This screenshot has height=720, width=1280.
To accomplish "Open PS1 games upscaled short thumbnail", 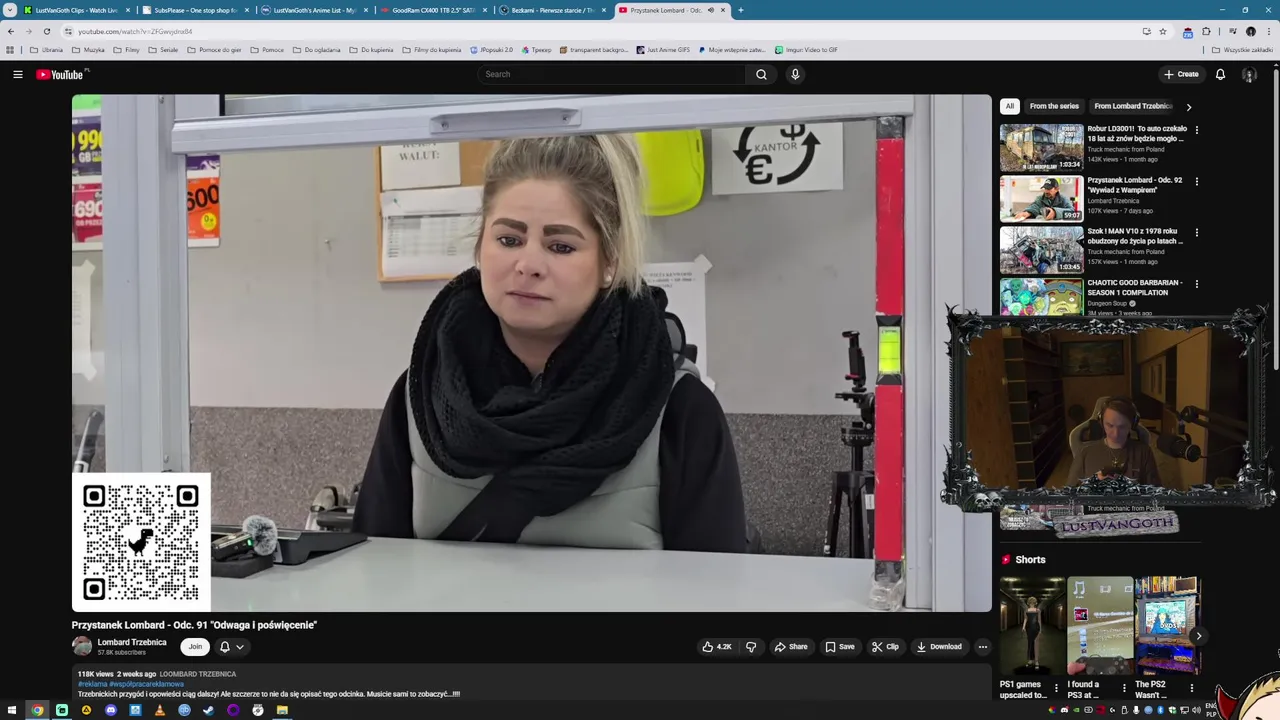I will tap(1032, 626).
